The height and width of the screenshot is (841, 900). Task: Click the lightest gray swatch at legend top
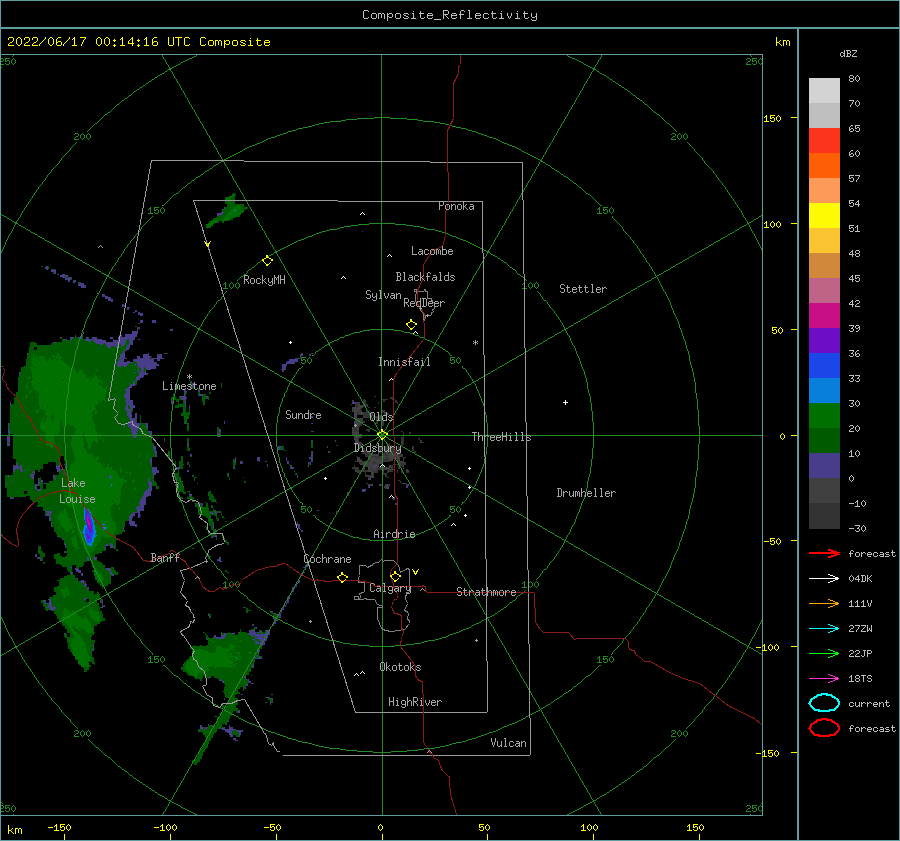(x=824, y=91)
